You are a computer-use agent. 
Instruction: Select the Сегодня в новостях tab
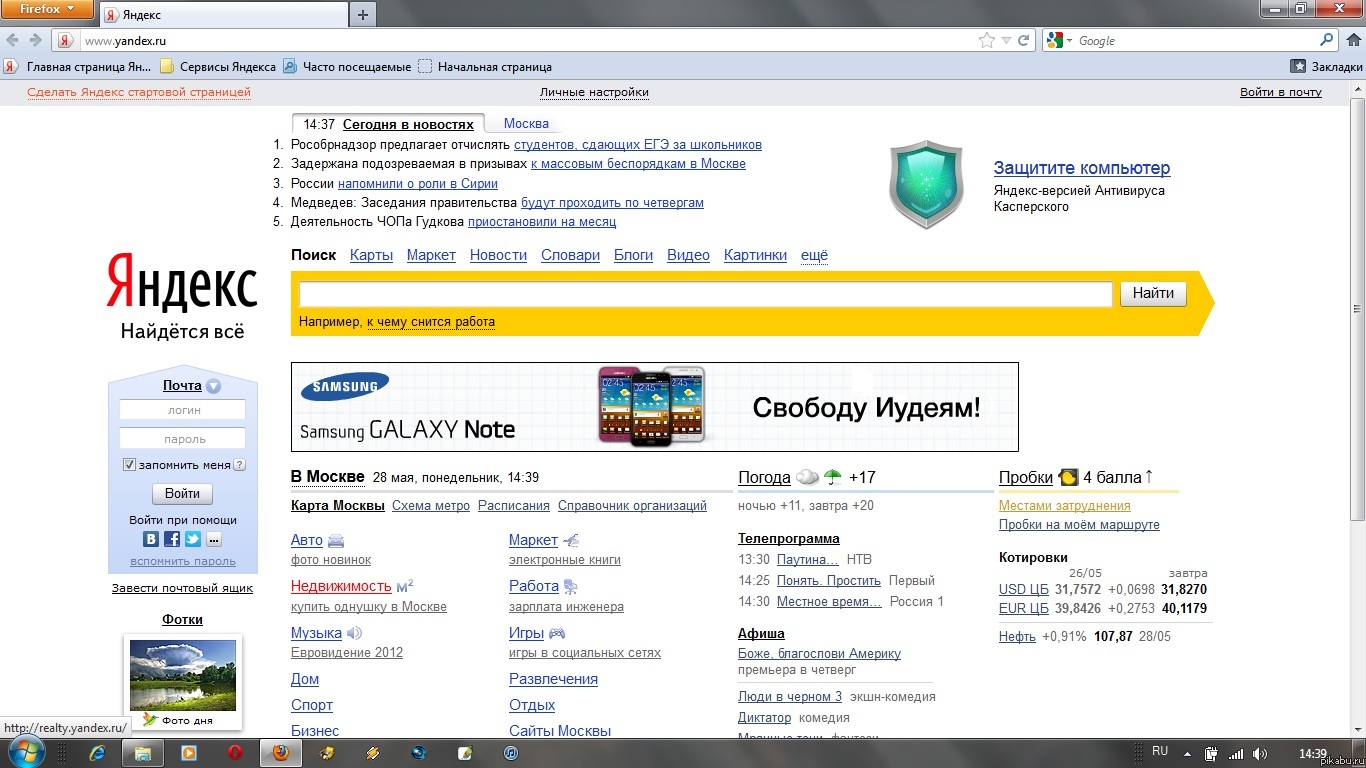(x=408, y=125)
